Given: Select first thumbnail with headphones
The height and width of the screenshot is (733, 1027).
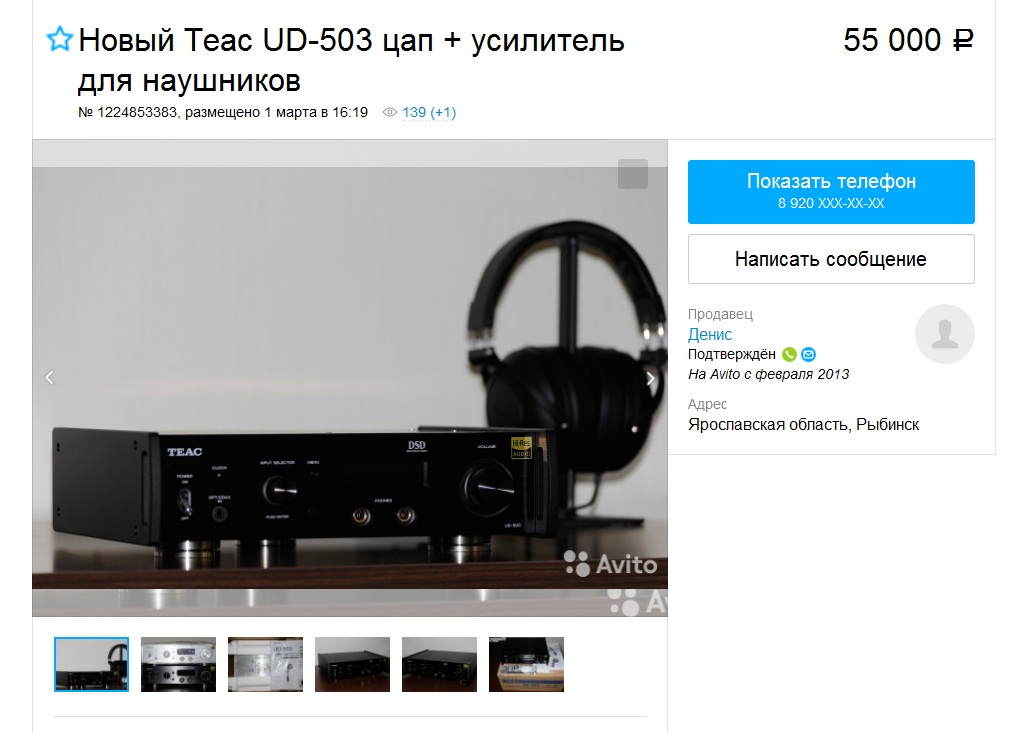Looking at the screenshot, I should pyautogui.click(x=92, y=664).
